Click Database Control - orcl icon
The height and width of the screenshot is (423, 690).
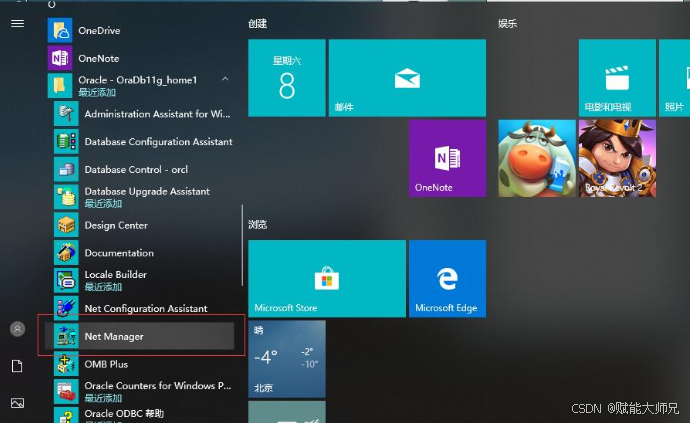(66, 169)
